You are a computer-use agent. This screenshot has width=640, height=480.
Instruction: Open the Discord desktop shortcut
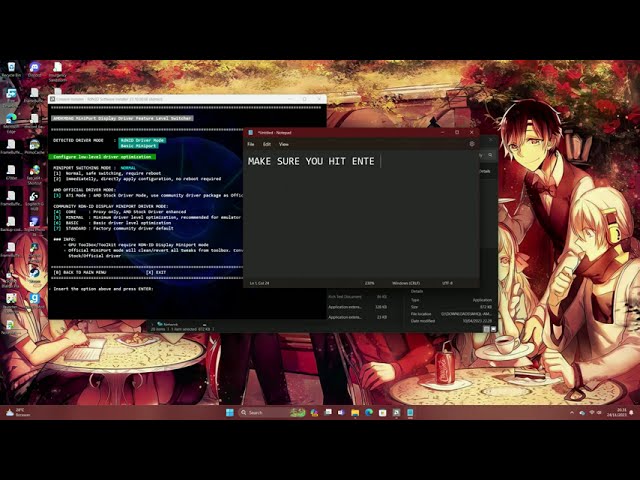pyautogui.click(x=34, y=68)
